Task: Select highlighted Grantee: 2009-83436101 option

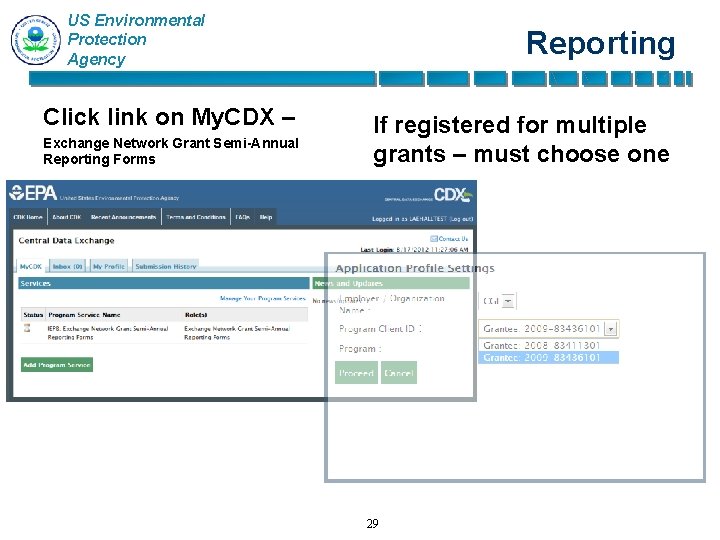Action: (x=549, y=358)
